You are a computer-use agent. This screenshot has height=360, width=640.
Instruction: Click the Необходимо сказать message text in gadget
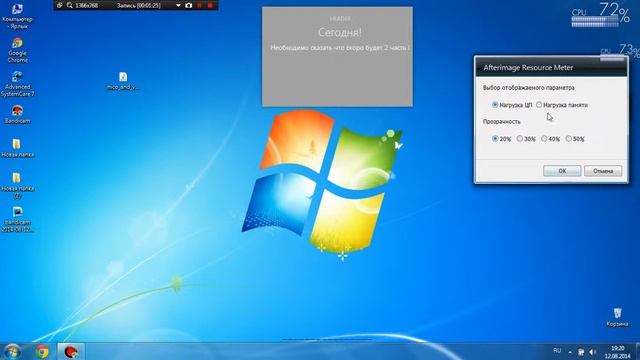(x=340, y=48)
